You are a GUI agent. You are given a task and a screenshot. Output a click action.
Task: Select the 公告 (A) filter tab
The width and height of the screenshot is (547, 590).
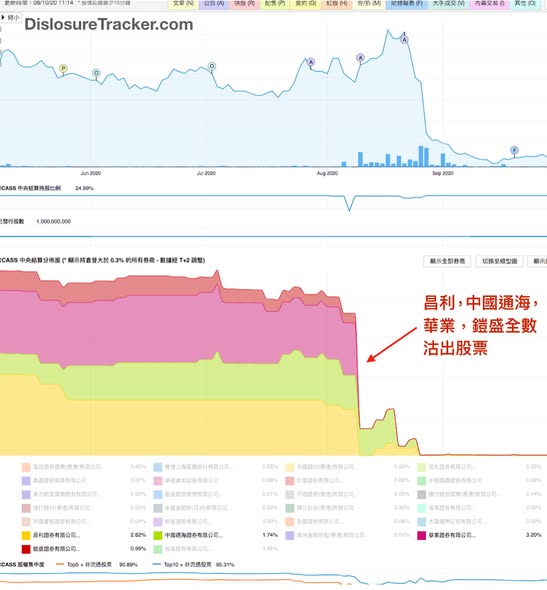[214, 4]
